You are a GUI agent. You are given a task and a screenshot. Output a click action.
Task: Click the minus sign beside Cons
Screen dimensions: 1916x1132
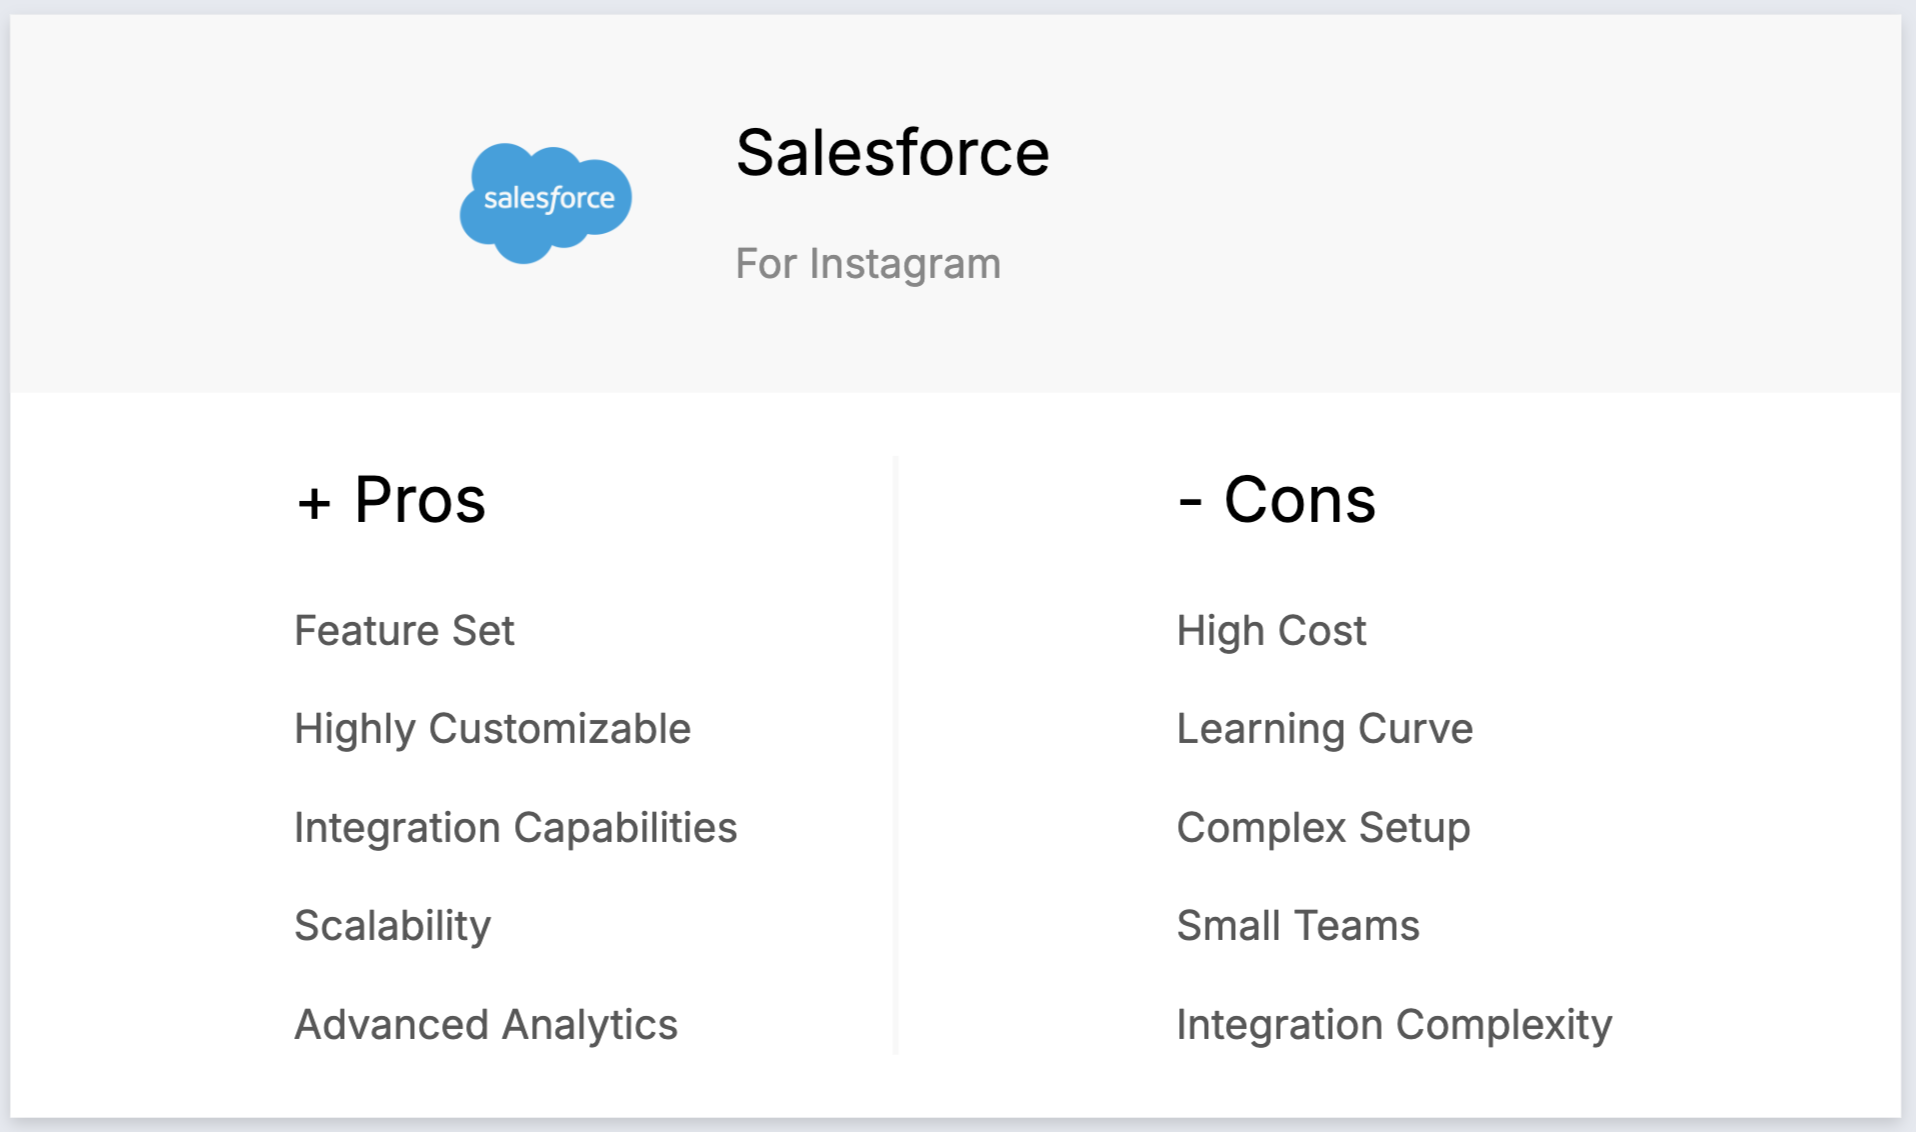coord(1189,502)
